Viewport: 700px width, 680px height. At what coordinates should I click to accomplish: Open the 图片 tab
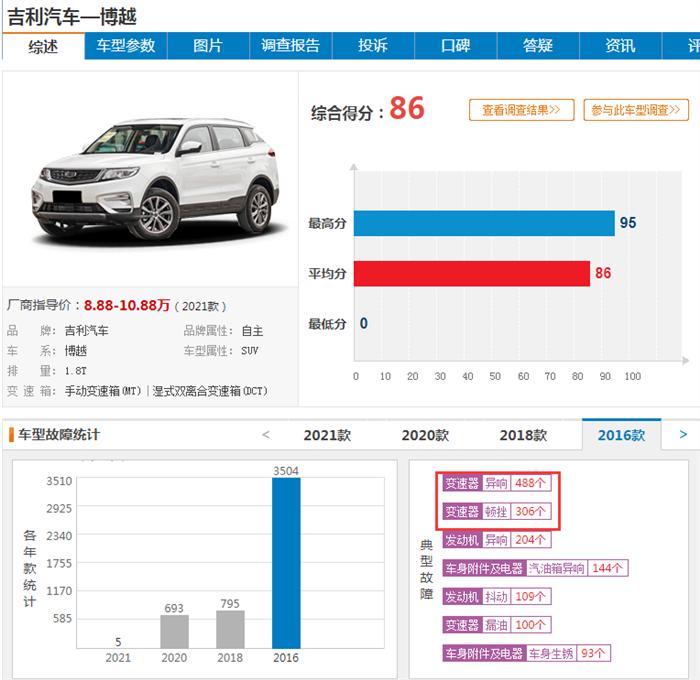tap(208, 46)
